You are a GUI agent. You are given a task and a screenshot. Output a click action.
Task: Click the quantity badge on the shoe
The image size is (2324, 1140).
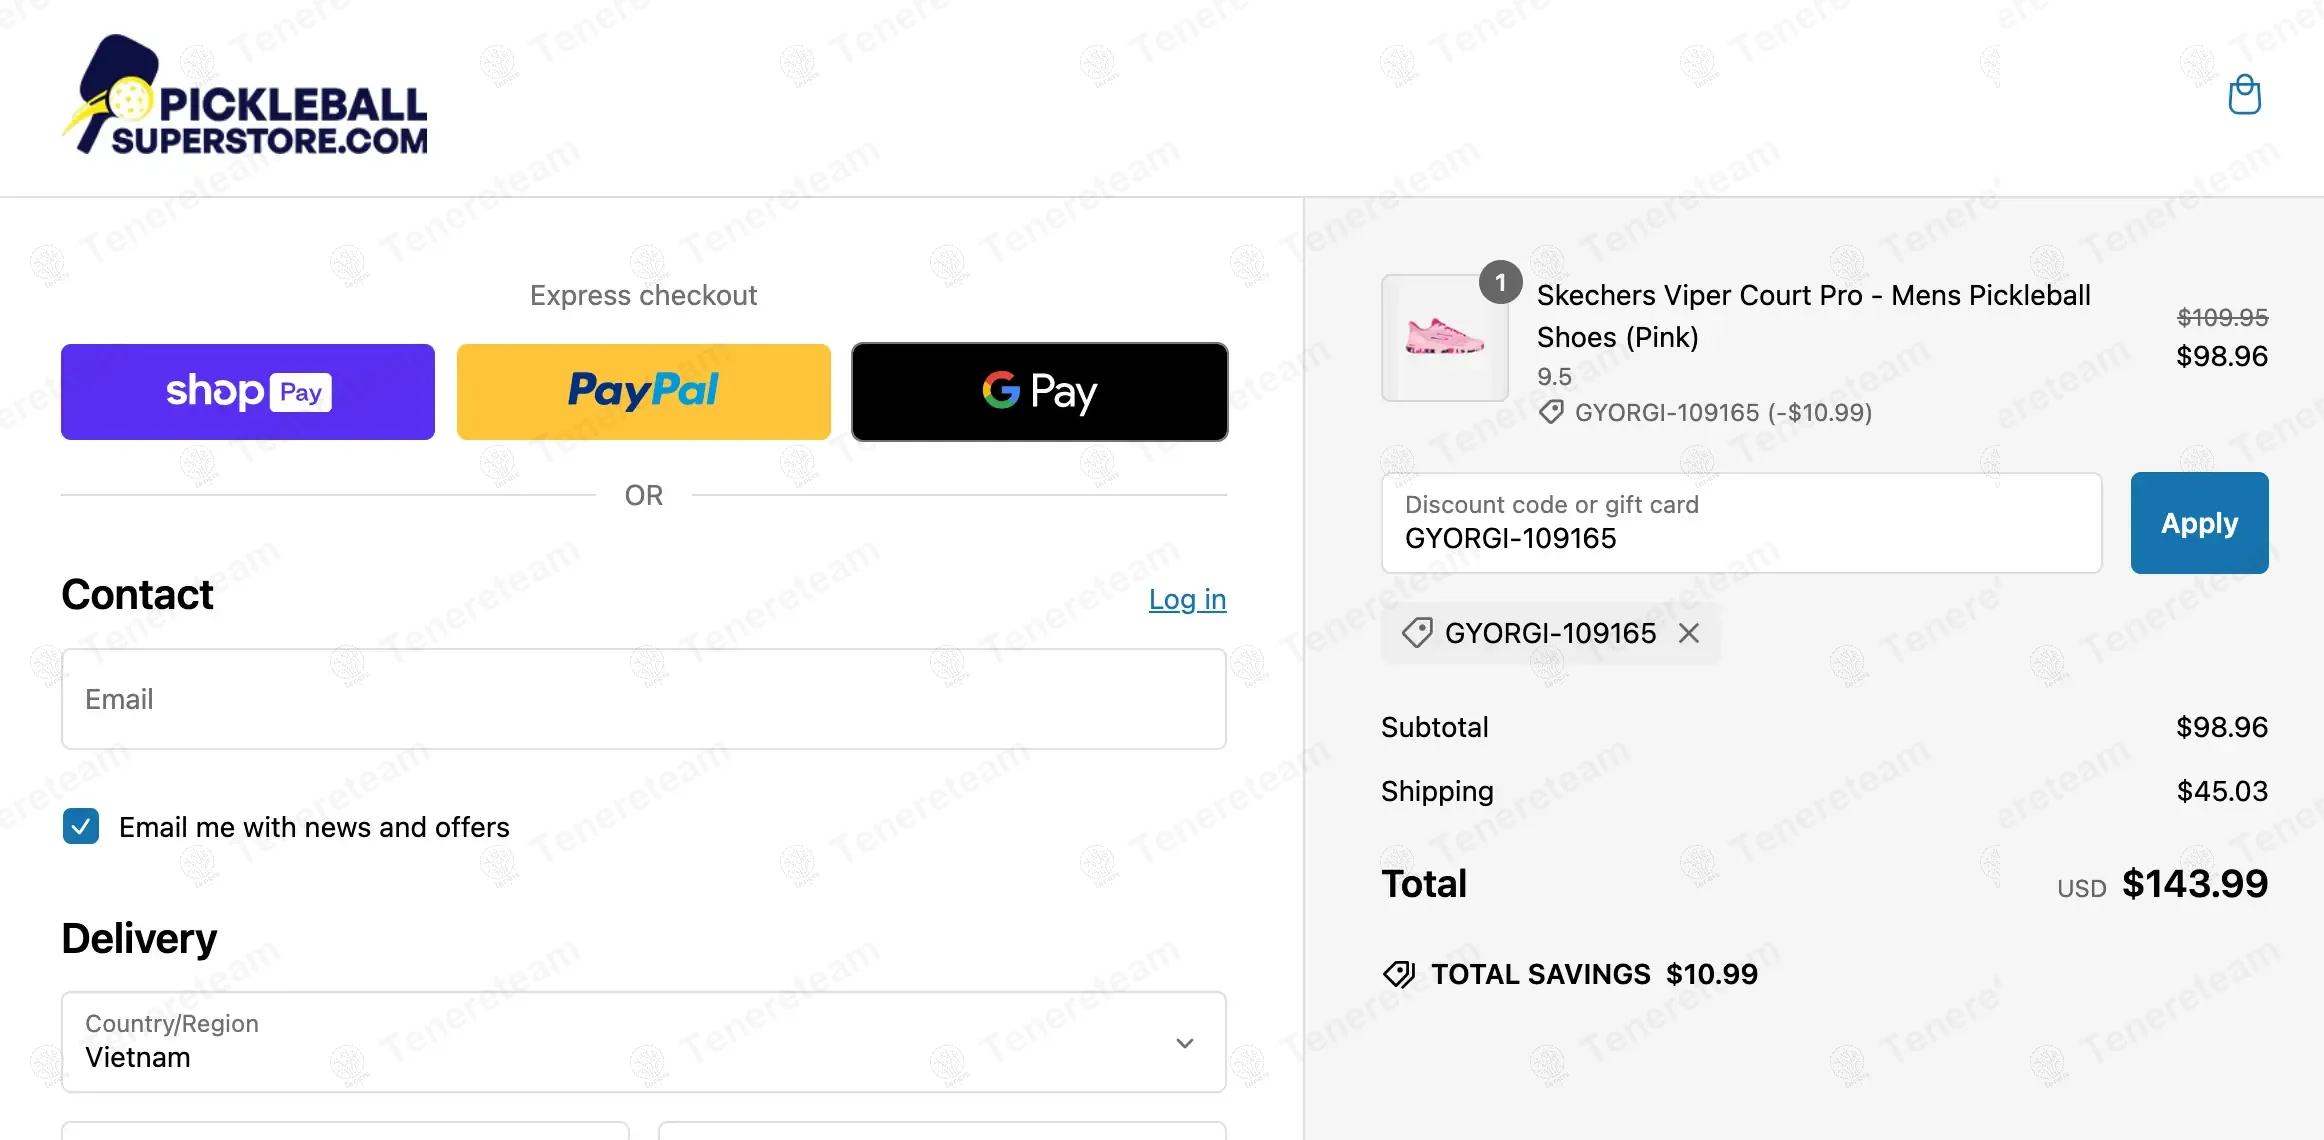(1500, 283)
